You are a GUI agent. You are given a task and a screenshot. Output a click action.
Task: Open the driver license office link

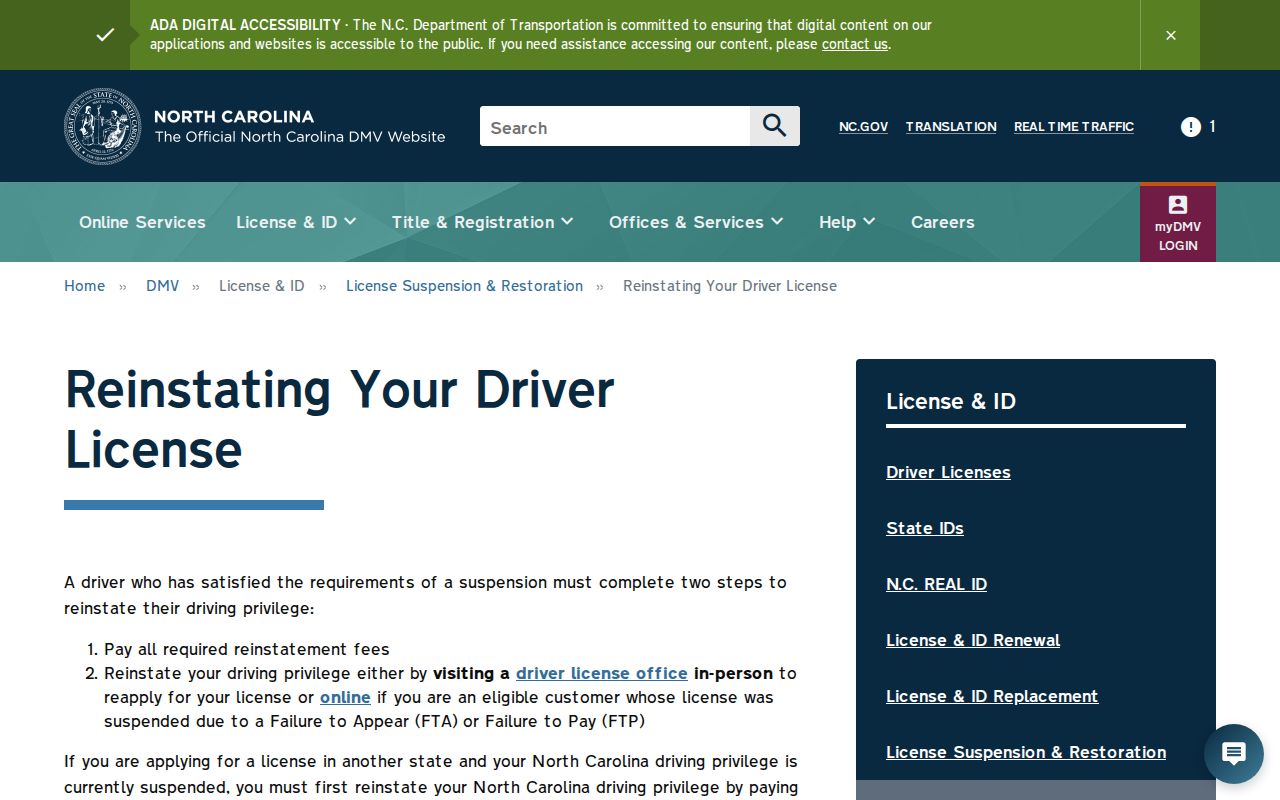tap(602, 673)
